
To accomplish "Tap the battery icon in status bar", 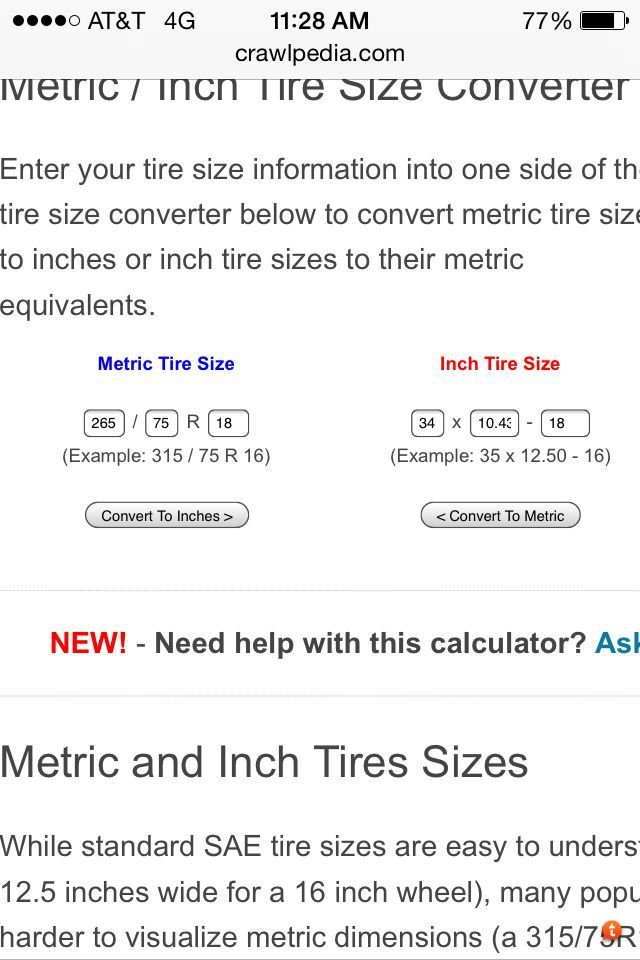I will 604,21.
